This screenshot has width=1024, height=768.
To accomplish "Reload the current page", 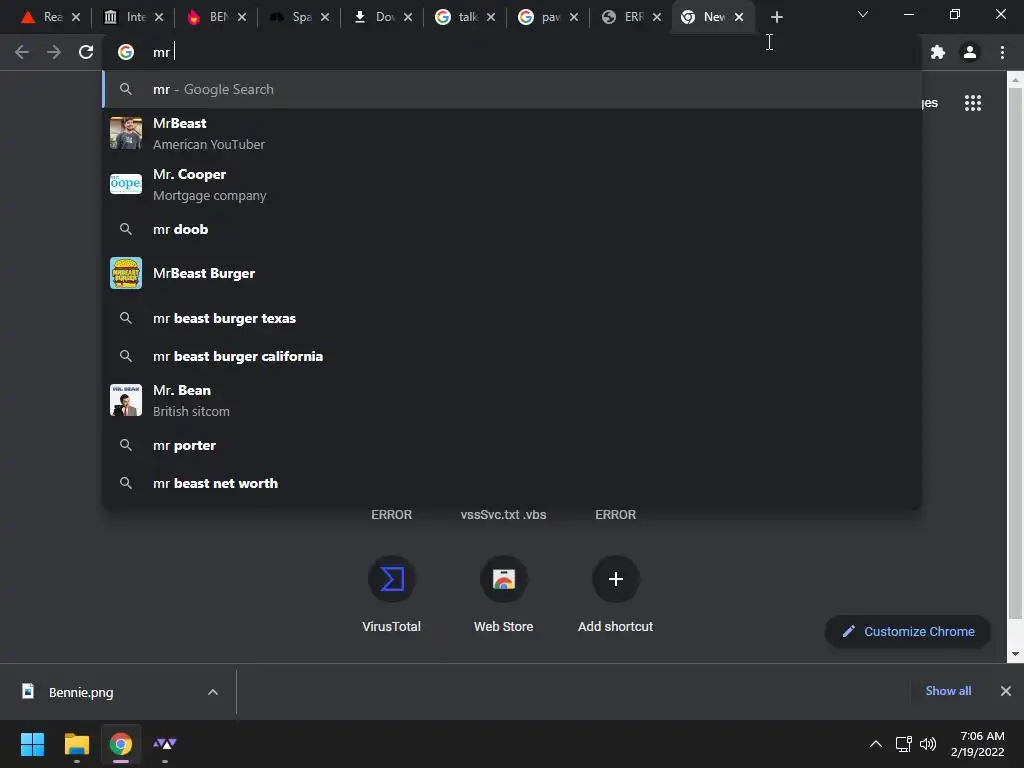I will (86, 52).
